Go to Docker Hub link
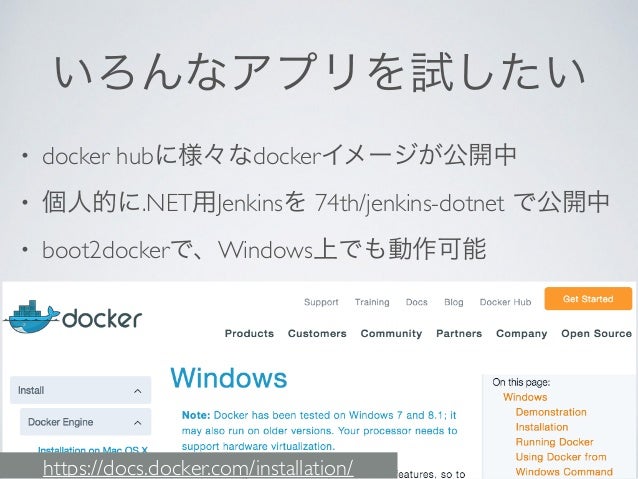638x479 pixels. click(x=505, y=302)
